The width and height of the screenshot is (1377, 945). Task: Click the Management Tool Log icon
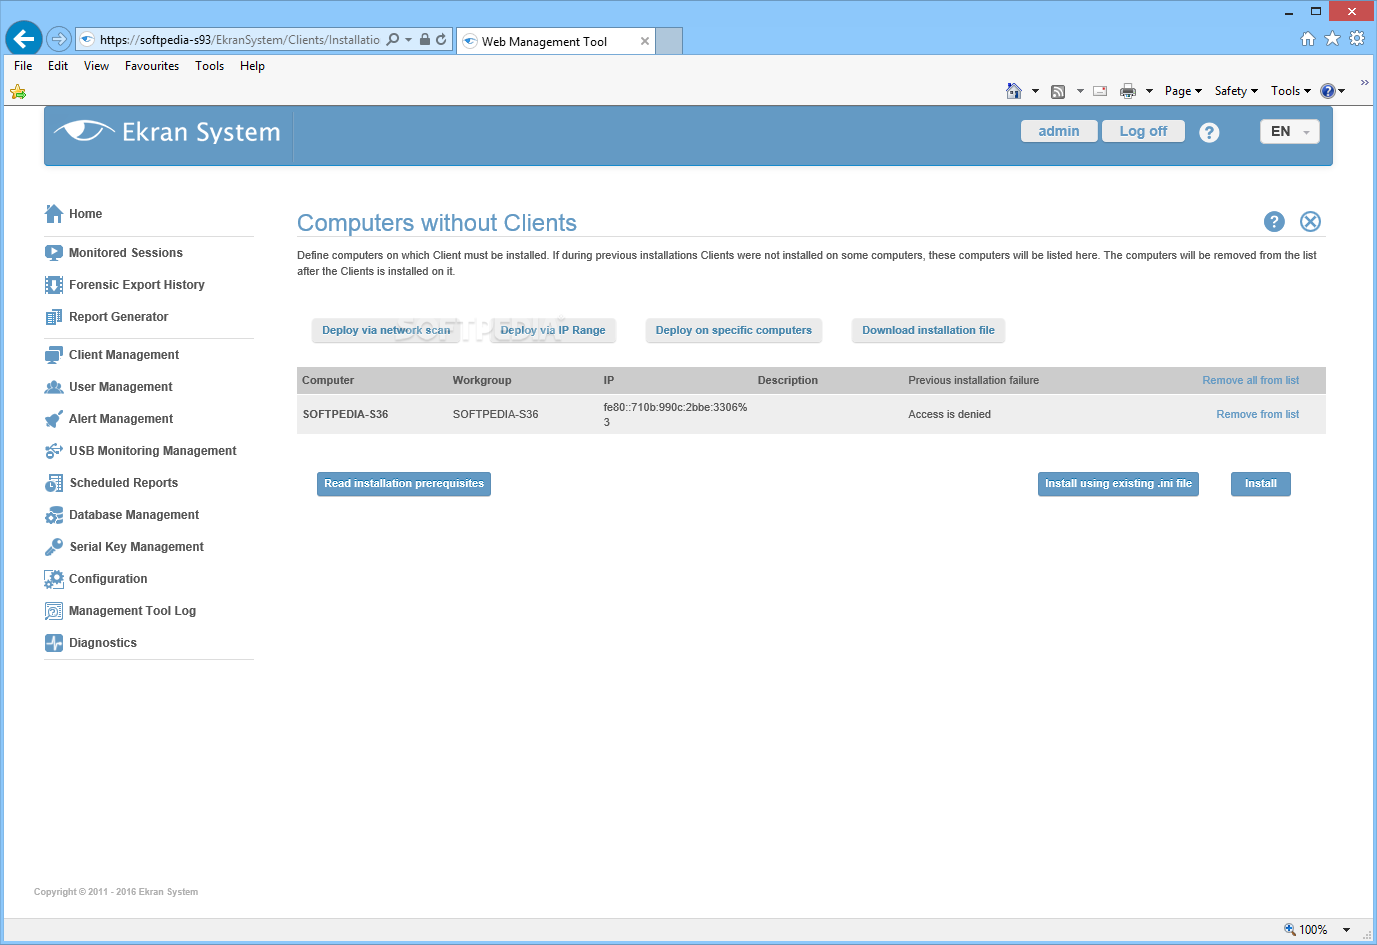click(54, 611)
